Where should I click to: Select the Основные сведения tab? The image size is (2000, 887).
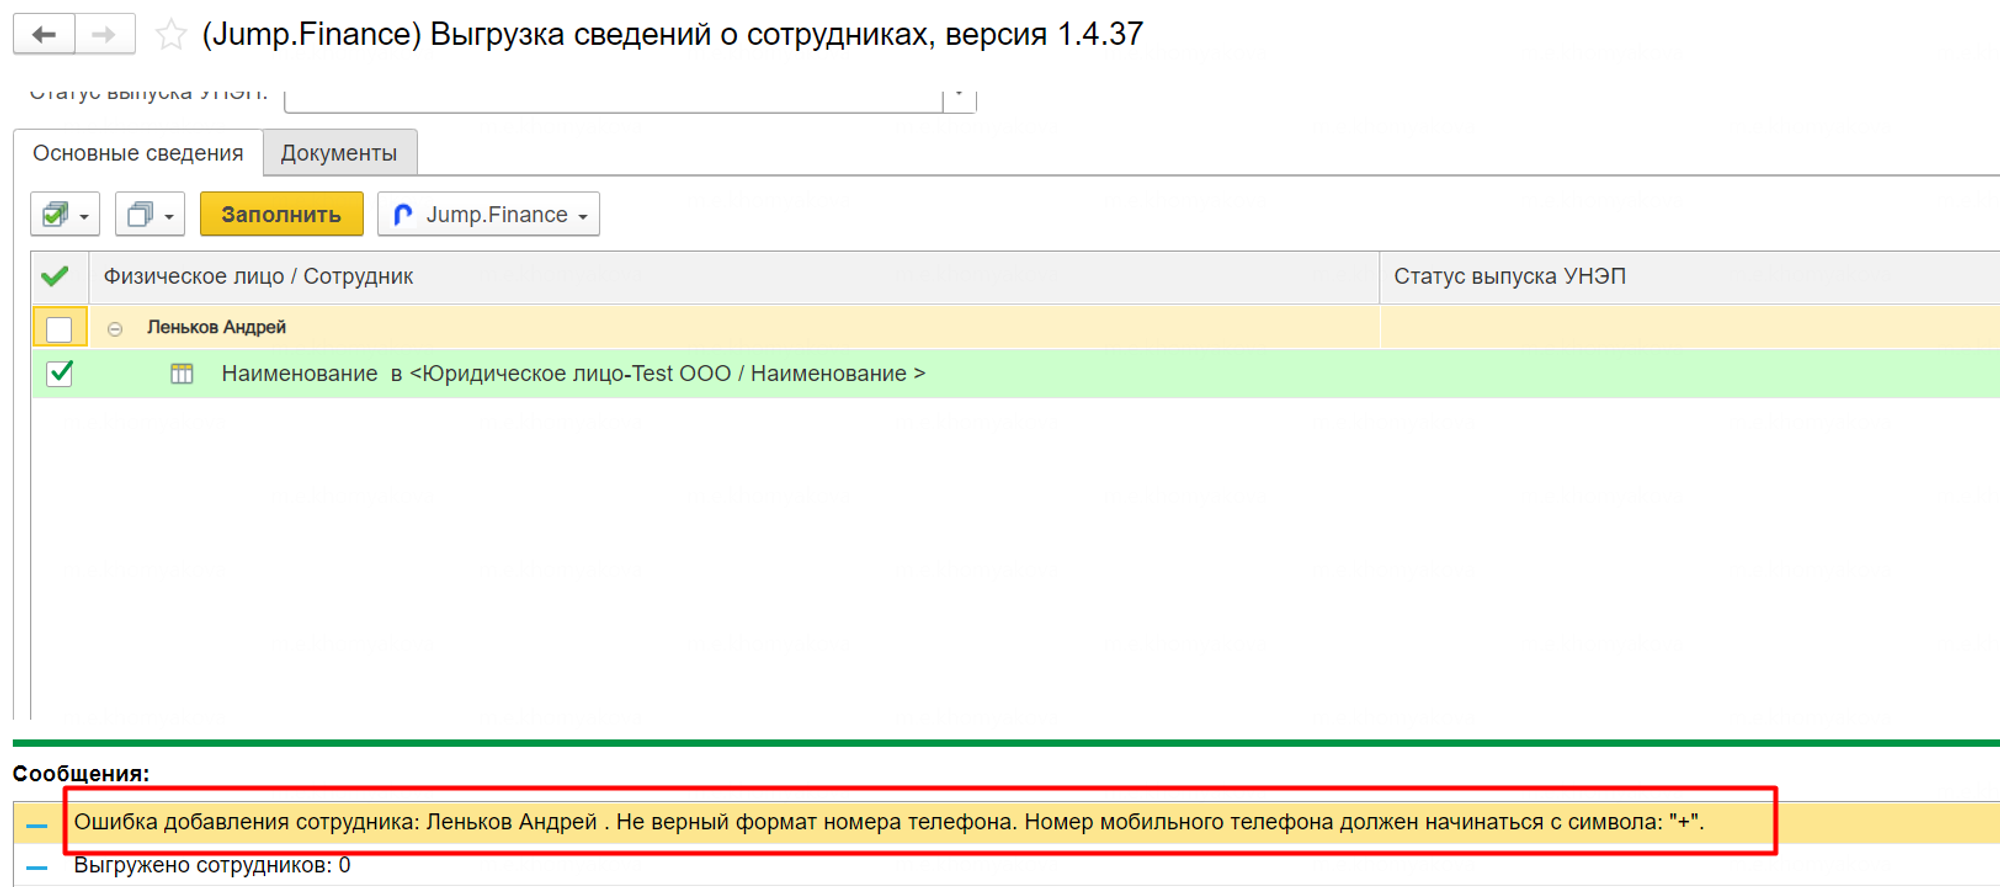(x=138, y=153)
